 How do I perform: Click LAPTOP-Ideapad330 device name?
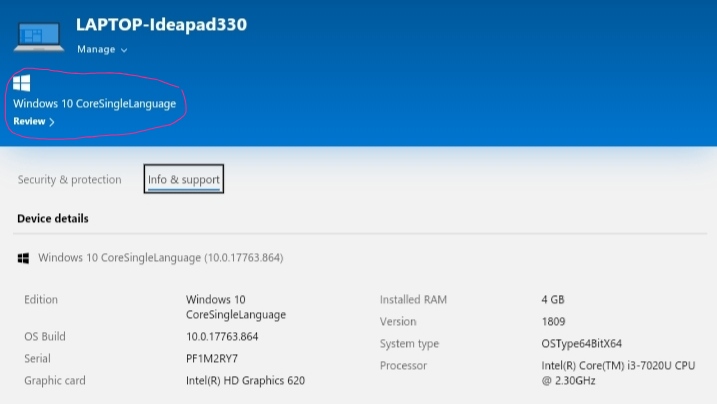click(x=161, y=24)
